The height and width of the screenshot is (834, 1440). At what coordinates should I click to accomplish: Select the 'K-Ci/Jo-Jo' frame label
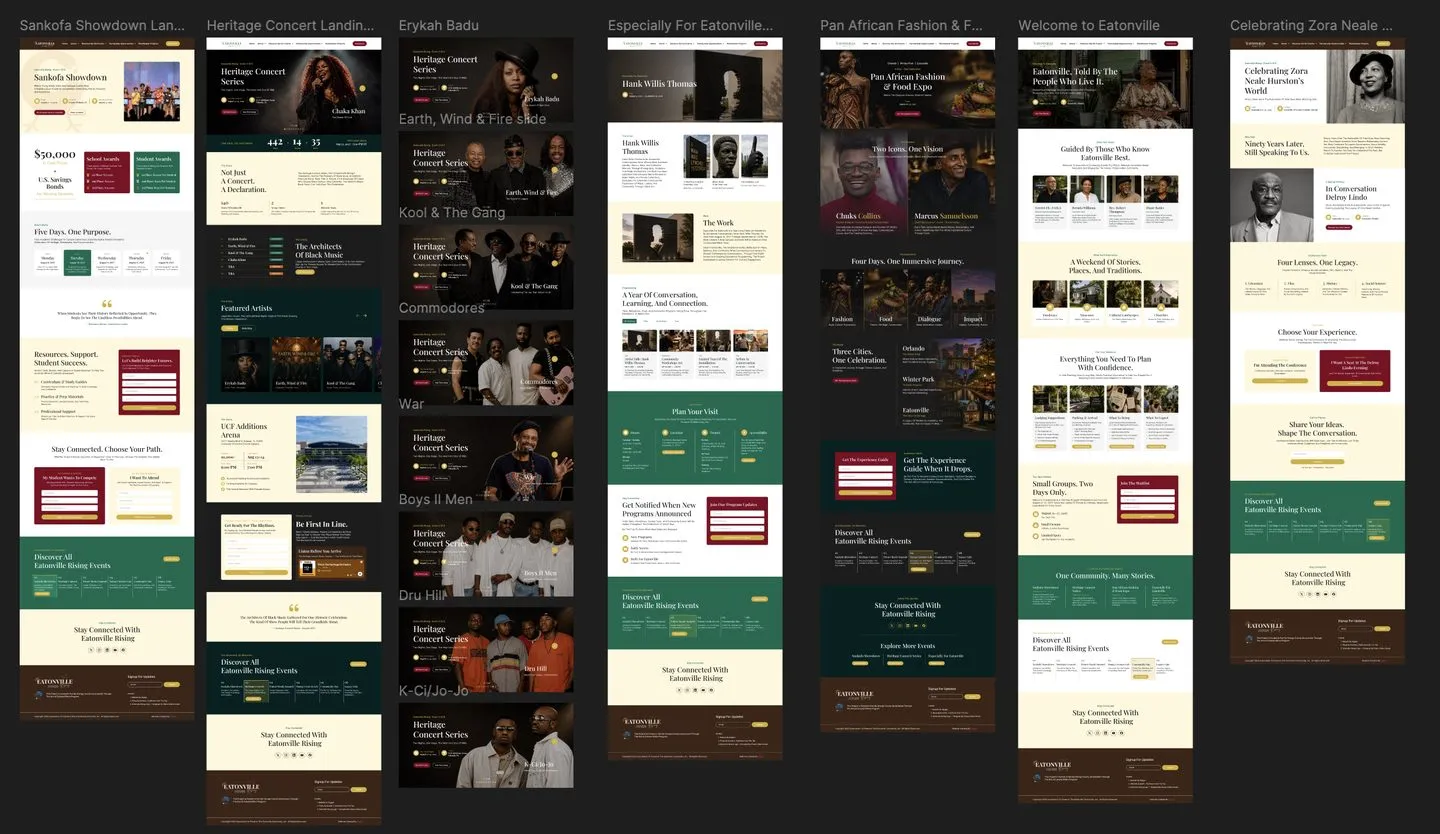pyautogui.click(x=433, y=690)
